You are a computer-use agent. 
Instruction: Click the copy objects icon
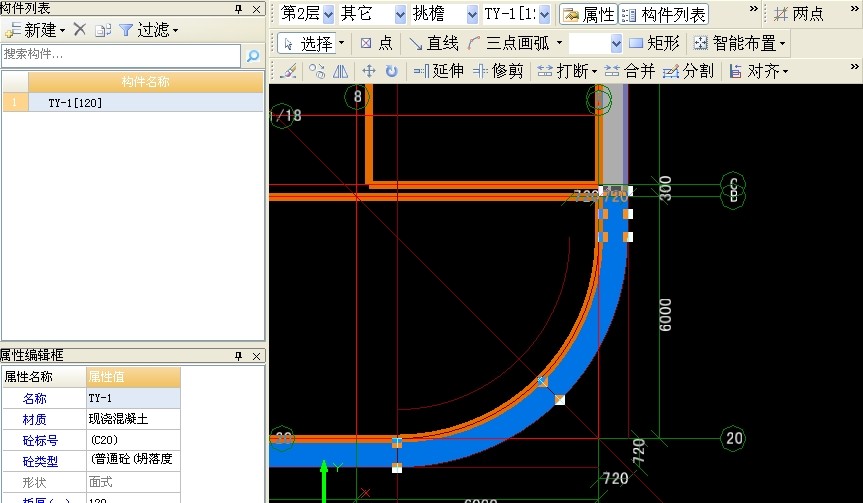[316, 71]
